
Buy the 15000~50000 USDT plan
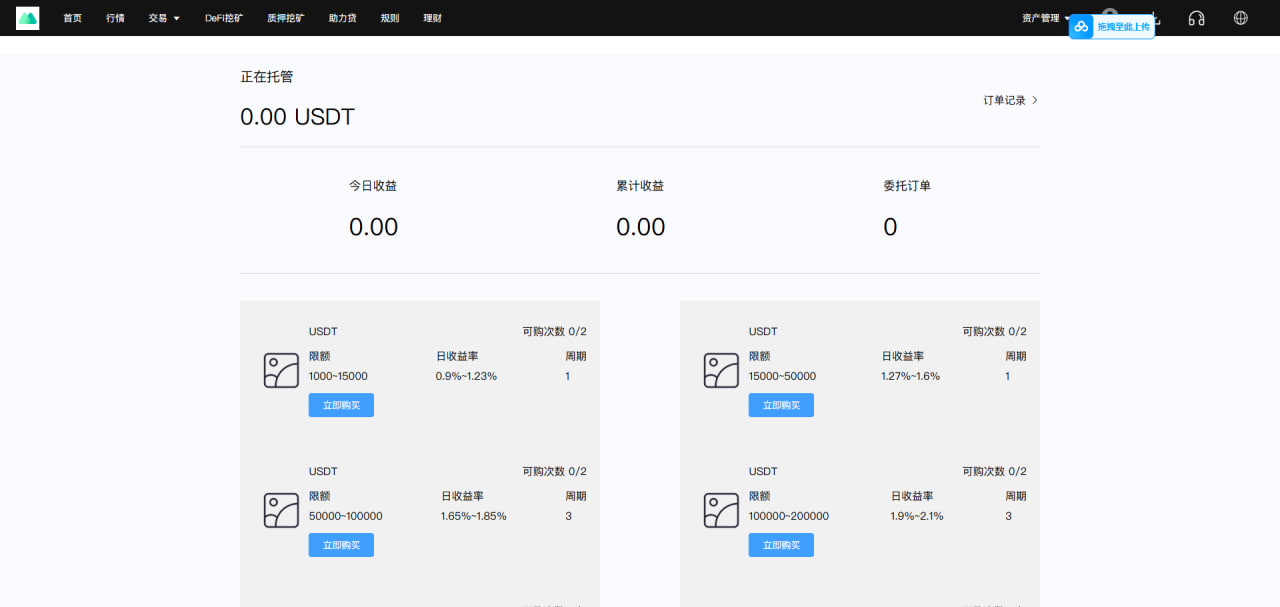781,405
